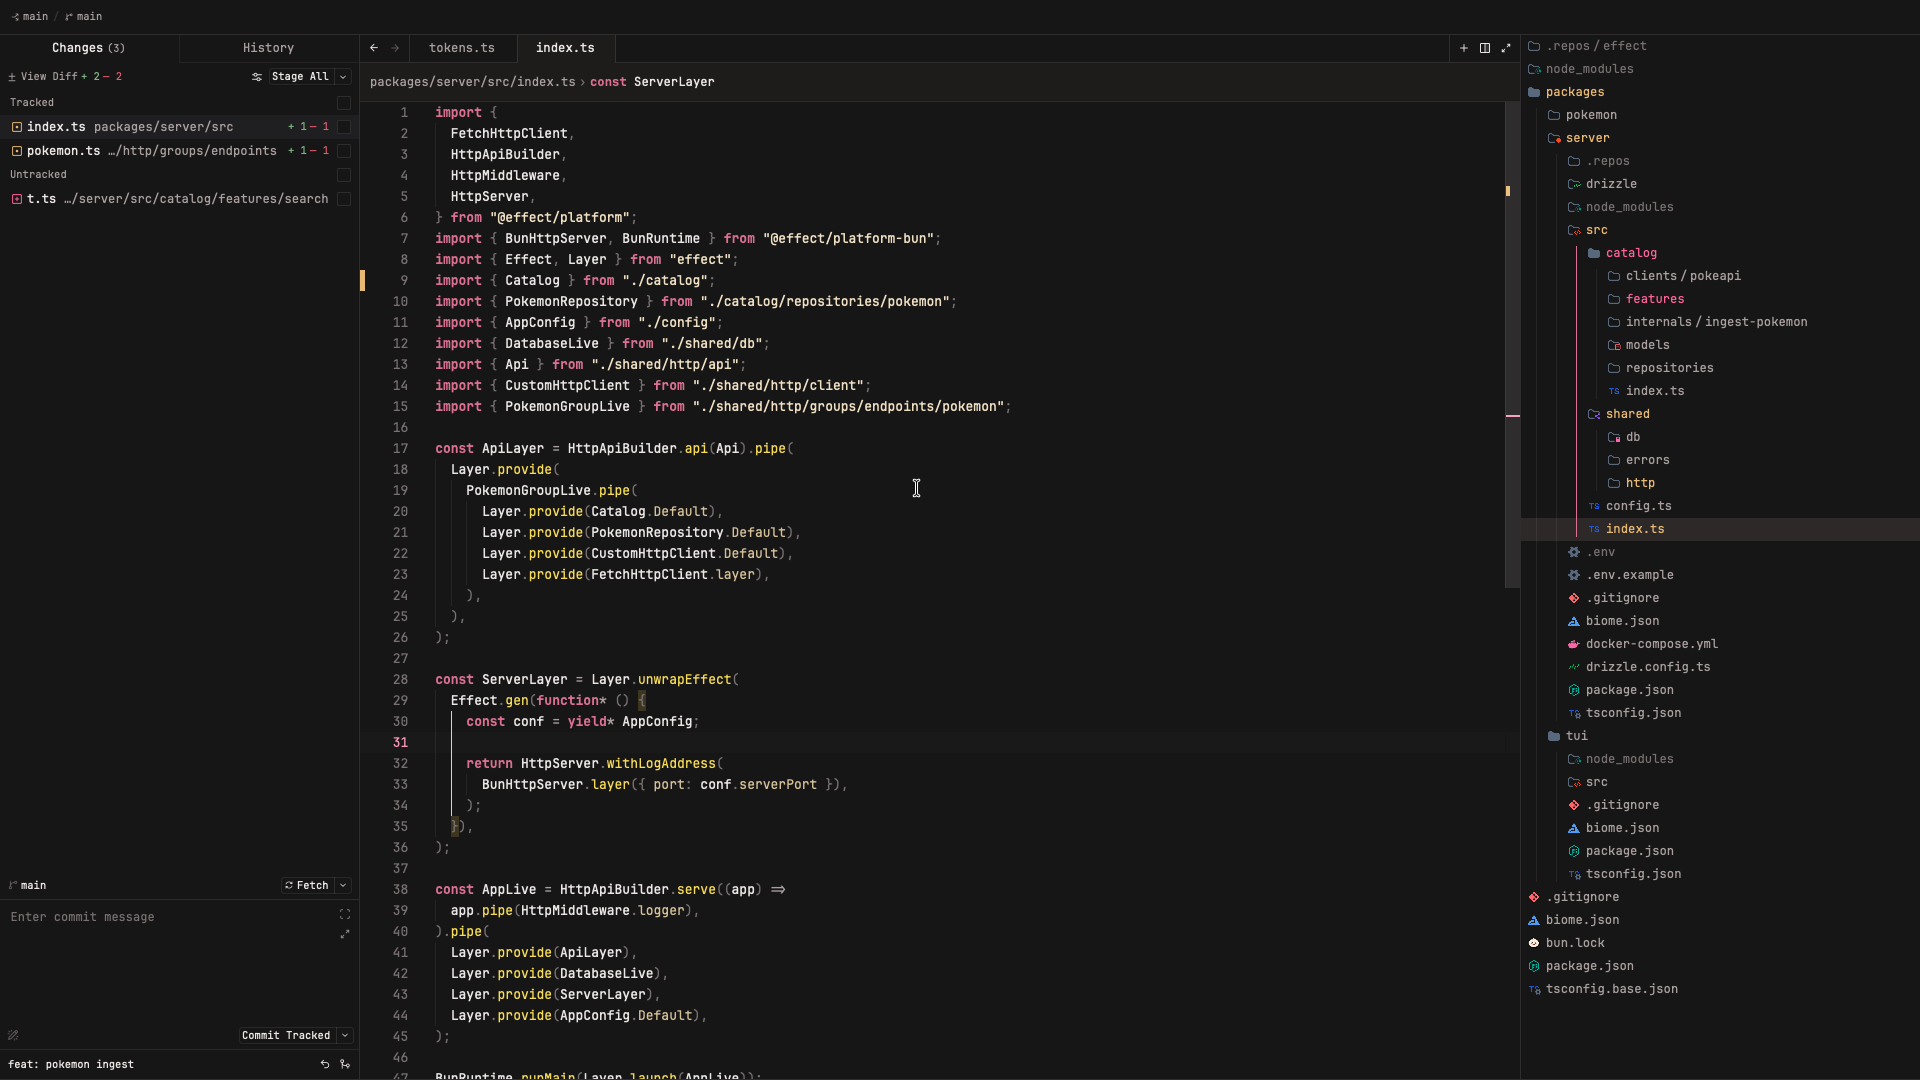The height and width of the screenshot is (1080, 1920).
Task: Click the Fetch button
Action: coord(307,886)
